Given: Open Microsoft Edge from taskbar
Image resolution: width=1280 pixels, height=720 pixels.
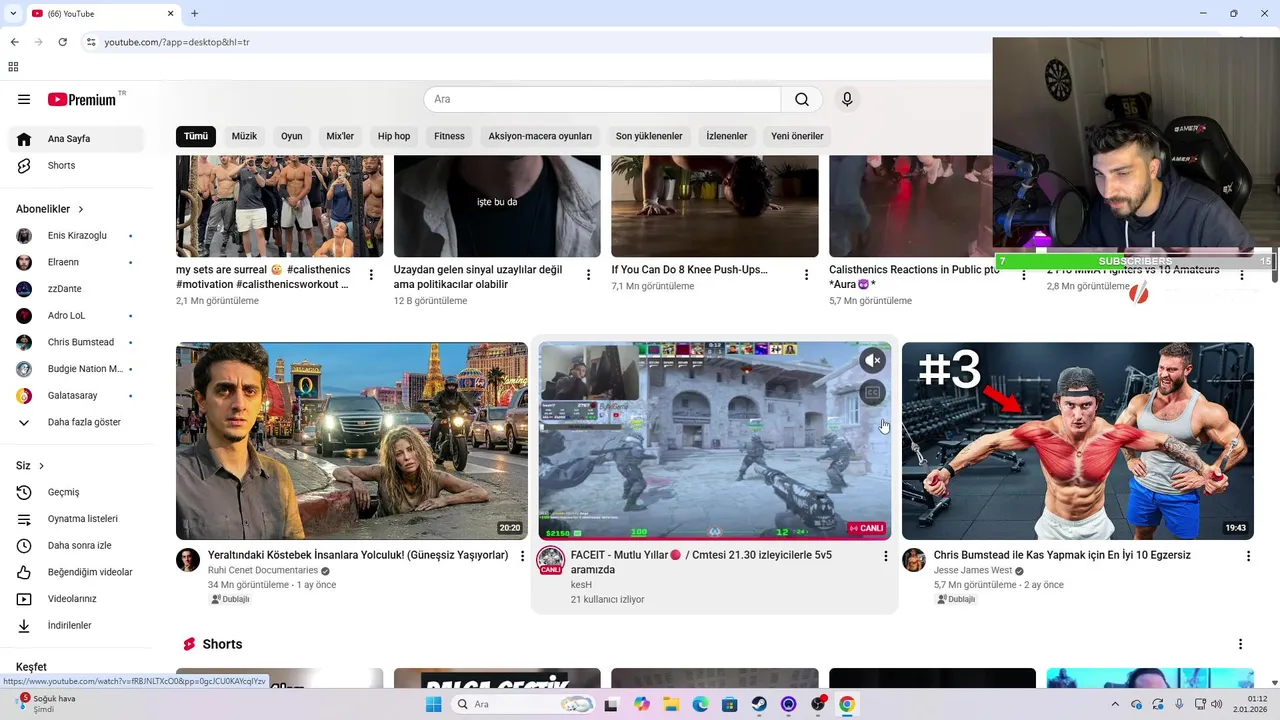Looking at the screenshot, I should pyautogui.click(x=700, y=704).
